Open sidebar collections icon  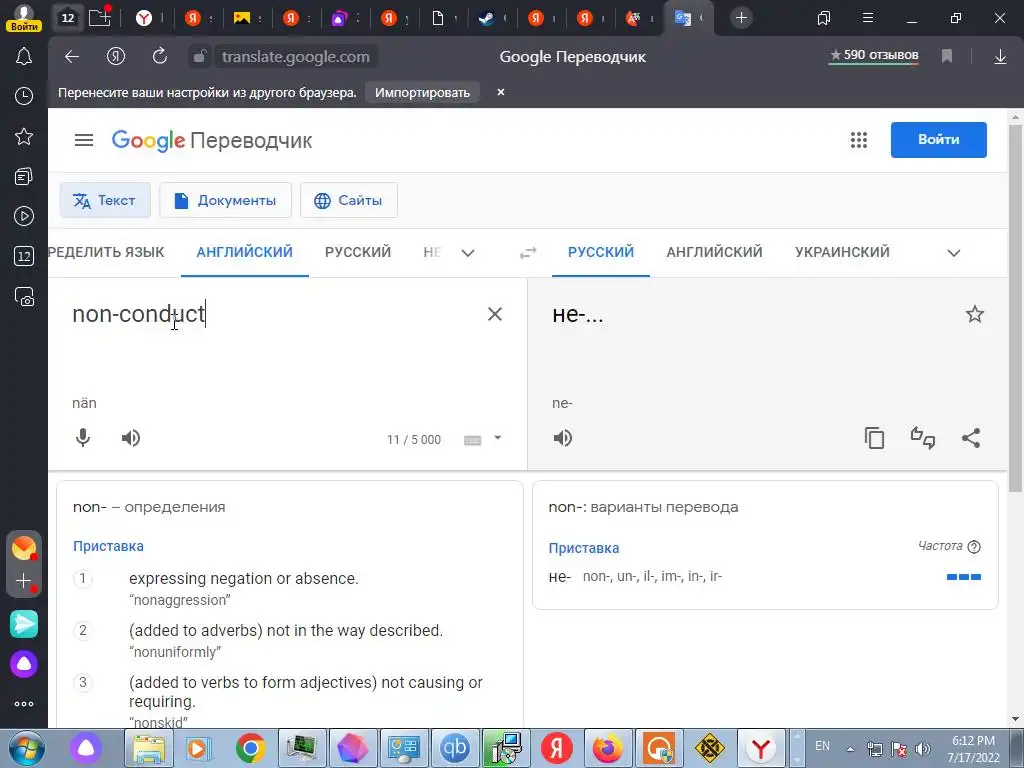pyautogui.click(x=24, y=176)
